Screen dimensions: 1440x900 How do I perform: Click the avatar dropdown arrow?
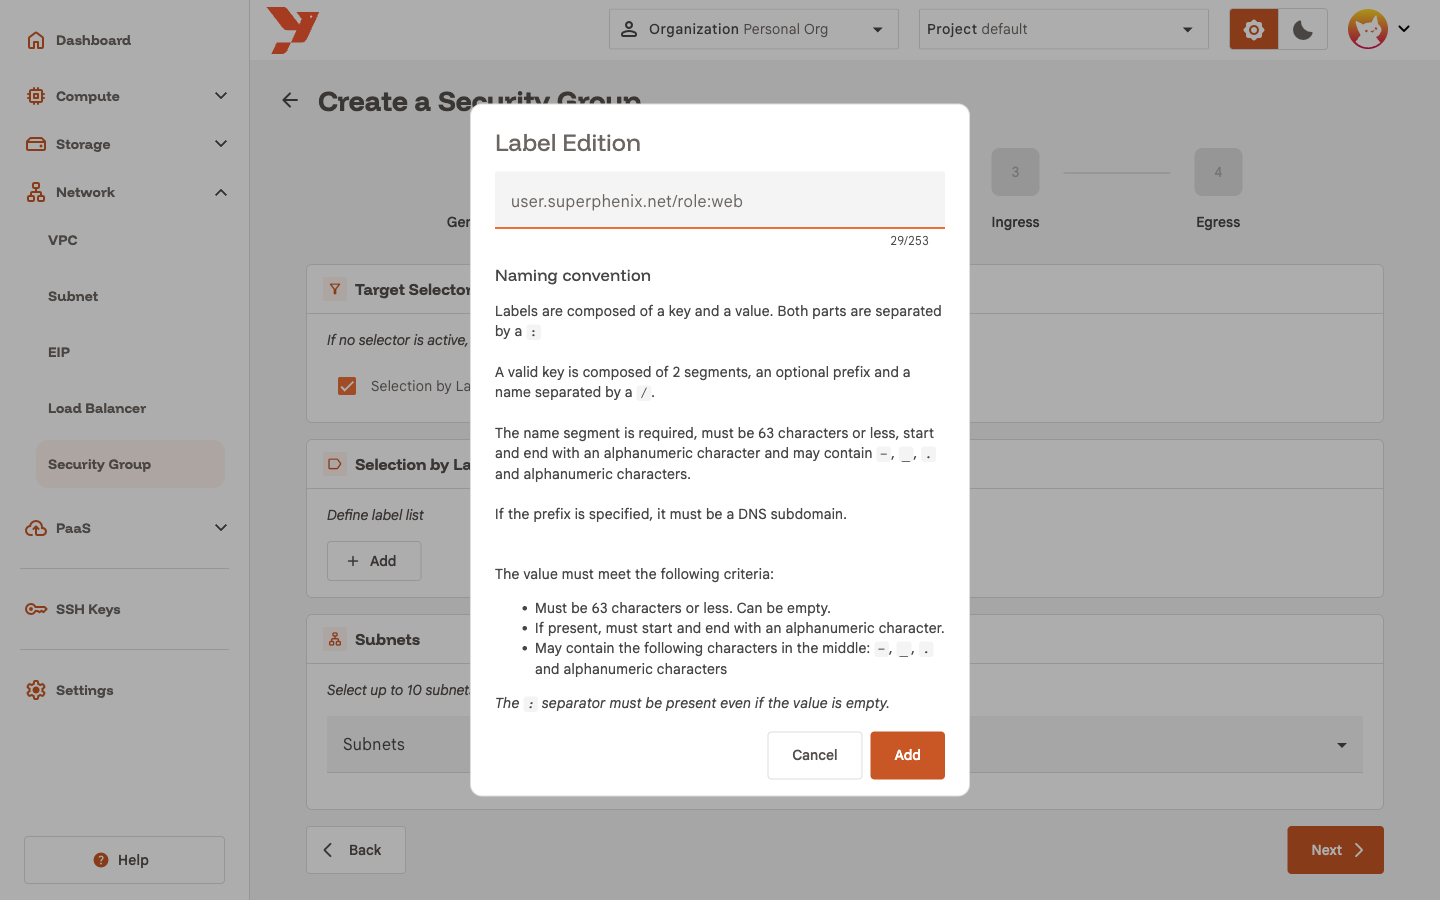(1404, 29)
